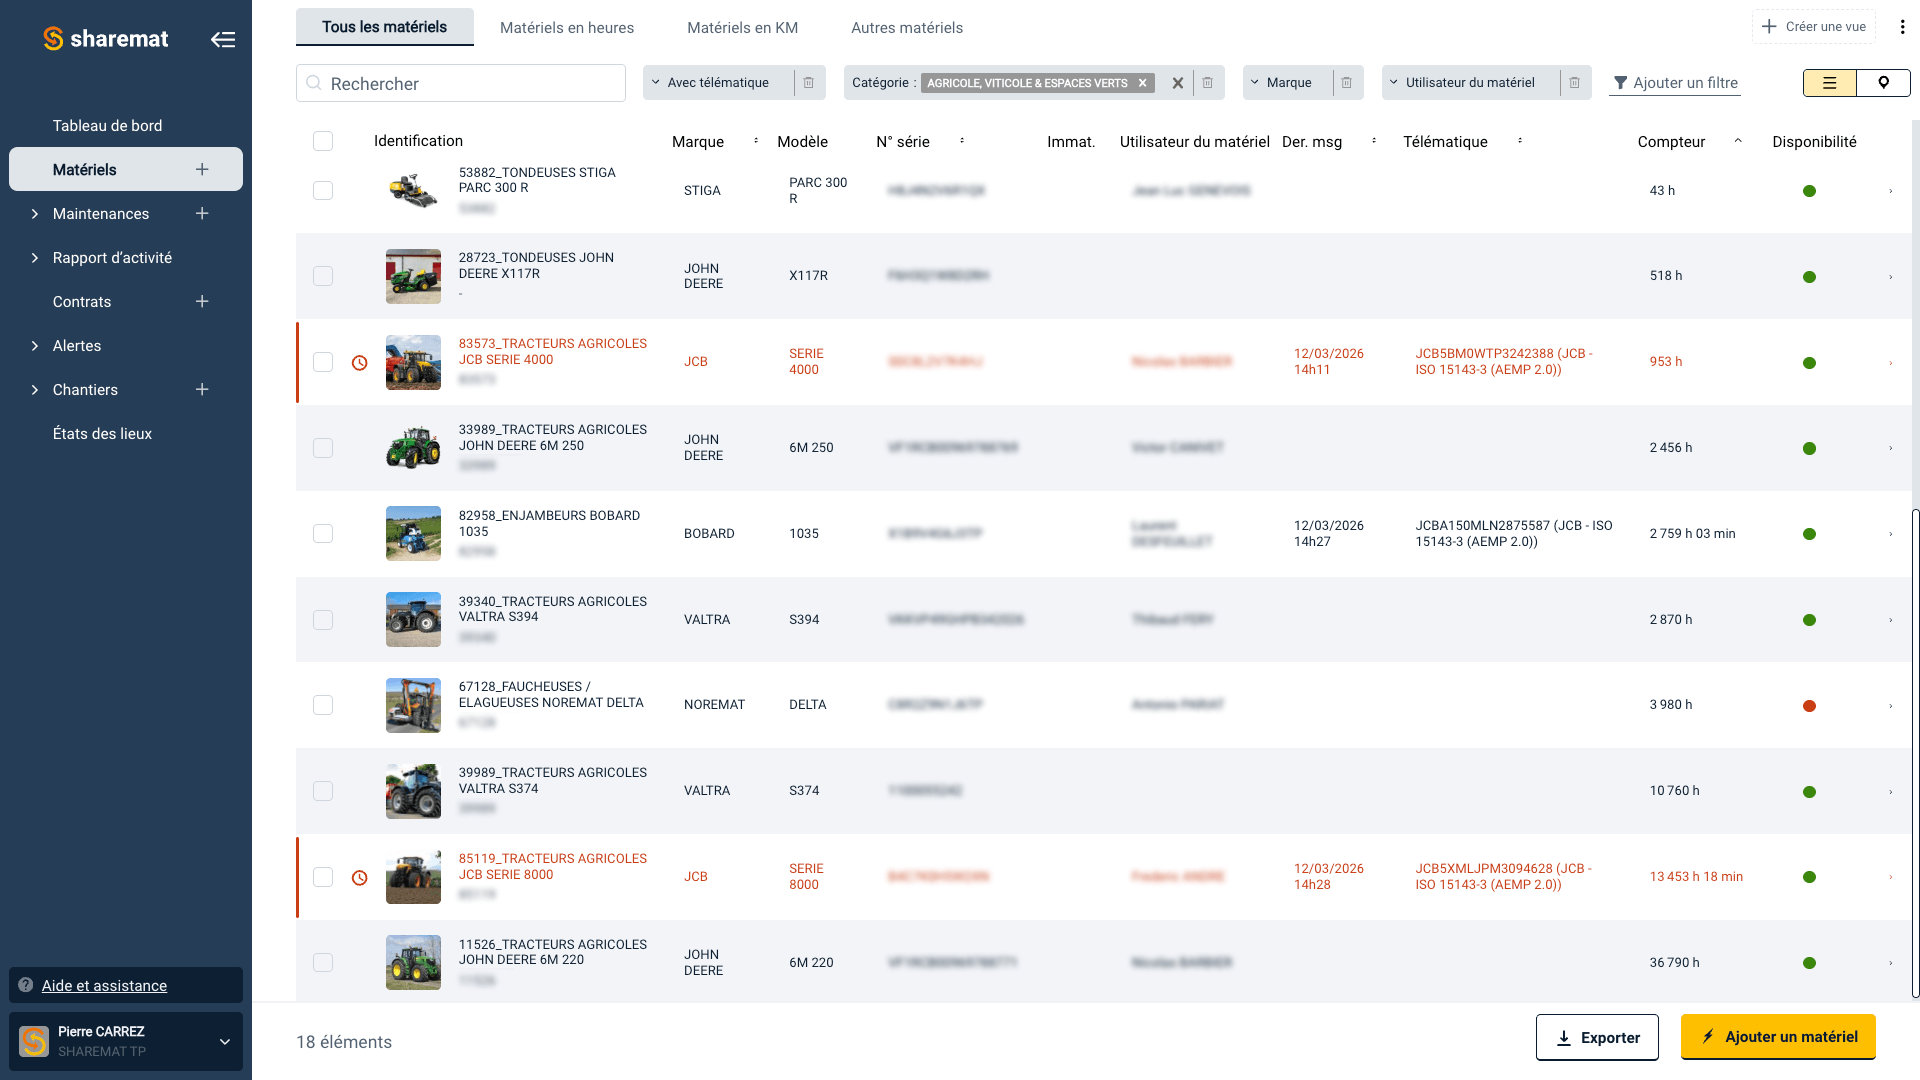Open the Pierre CARREZ account dropdown
The width and height of the screenshot is (1920, 1080).
(125, 1041)
